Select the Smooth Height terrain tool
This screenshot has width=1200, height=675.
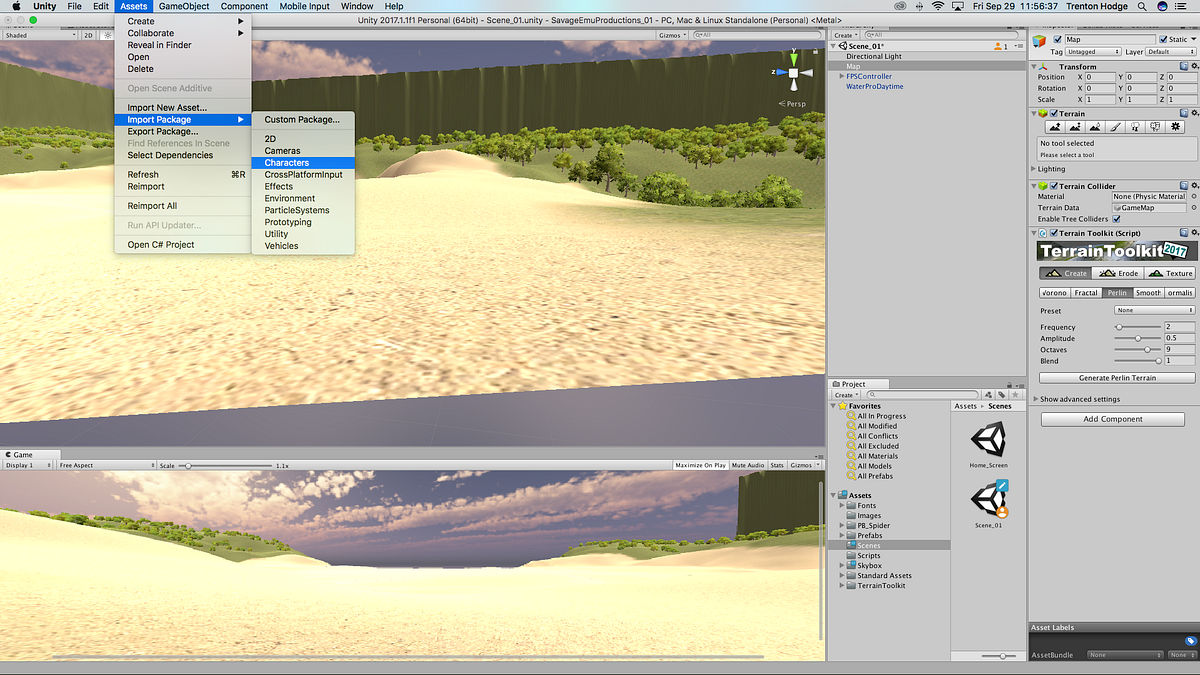click(1094, 127)
